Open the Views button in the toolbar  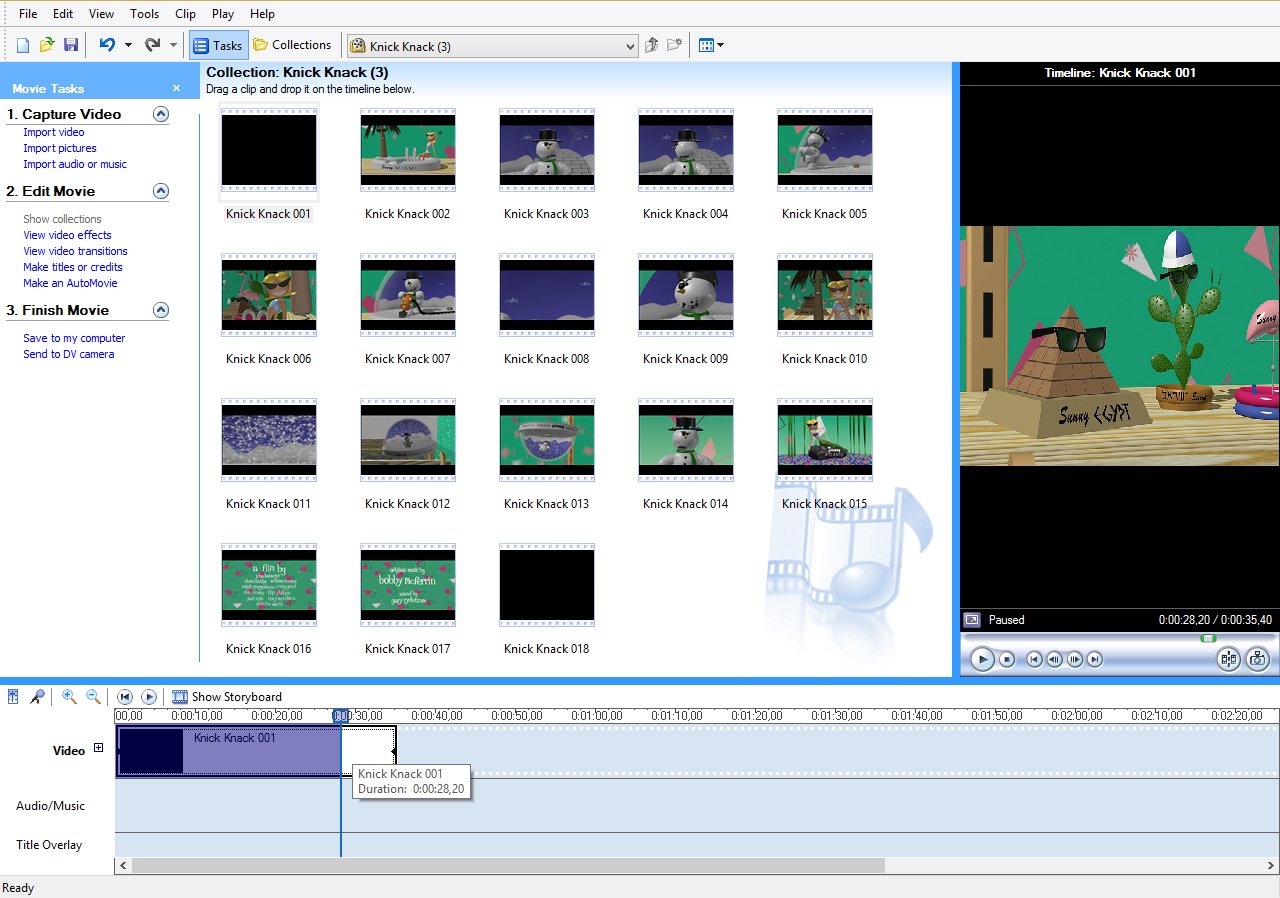pos(711,45)
